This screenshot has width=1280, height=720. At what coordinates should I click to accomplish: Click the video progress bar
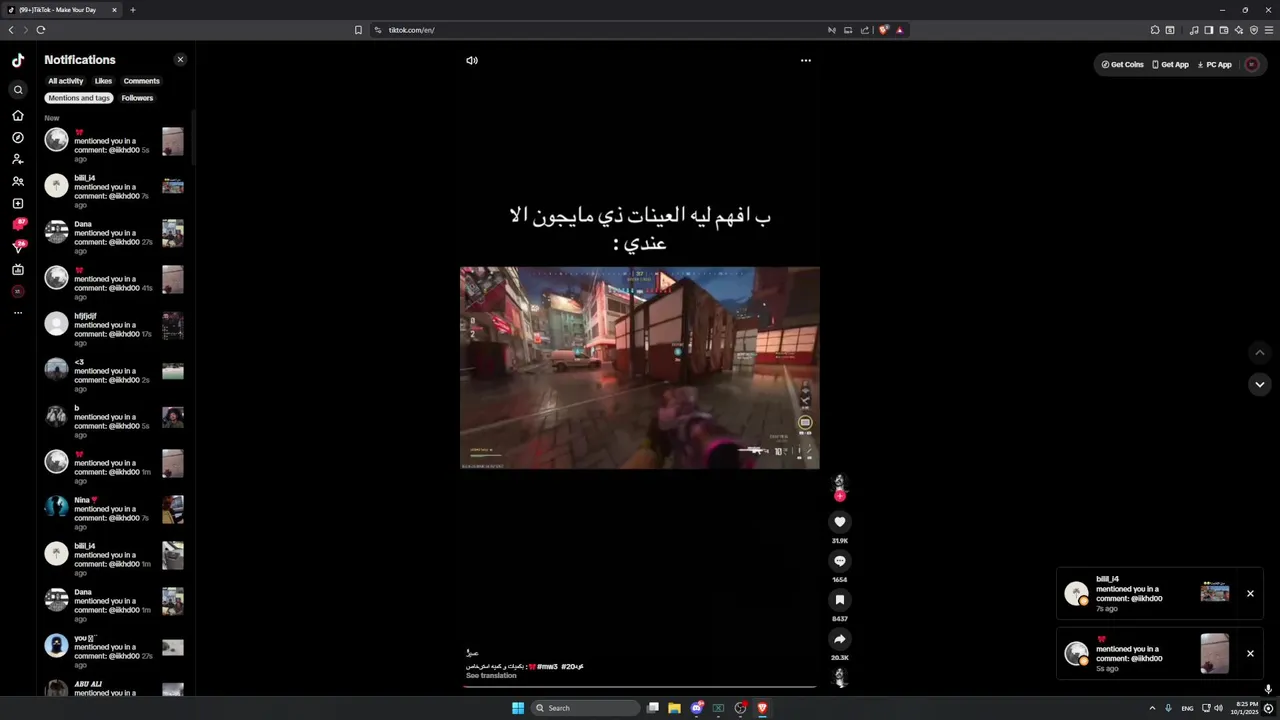640,687
